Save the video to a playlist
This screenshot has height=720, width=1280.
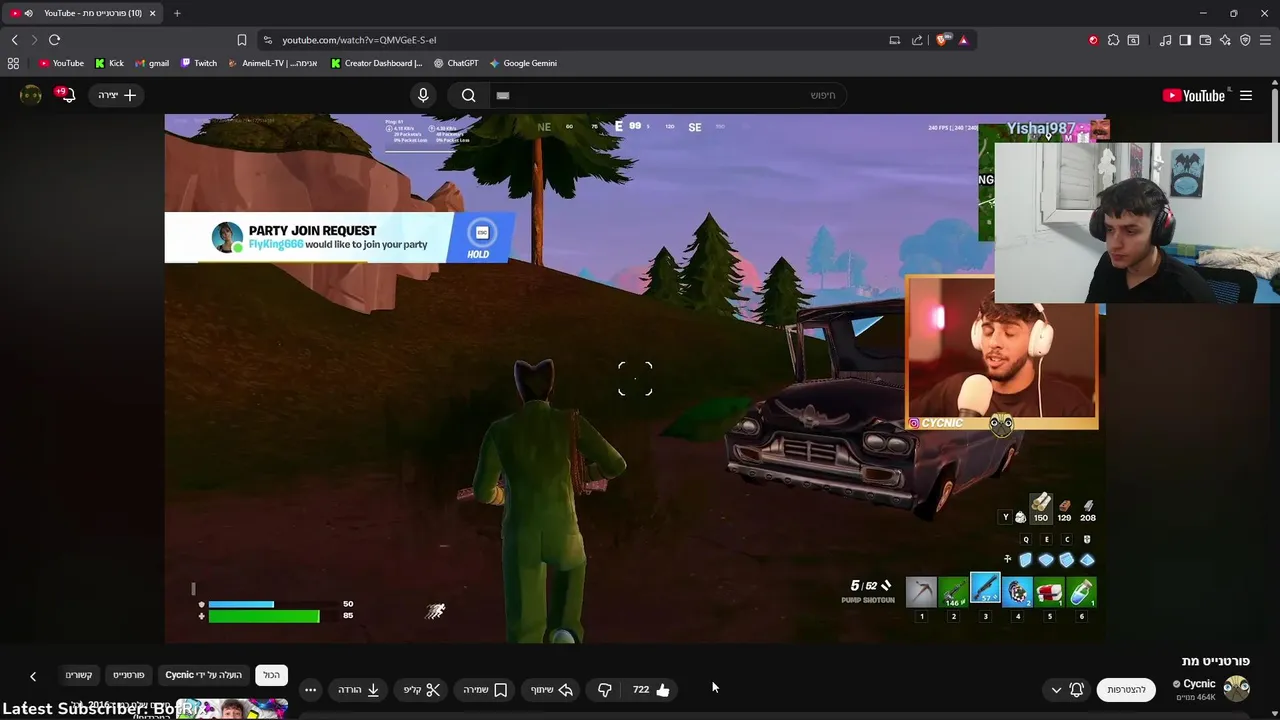(x=485, y=689)
